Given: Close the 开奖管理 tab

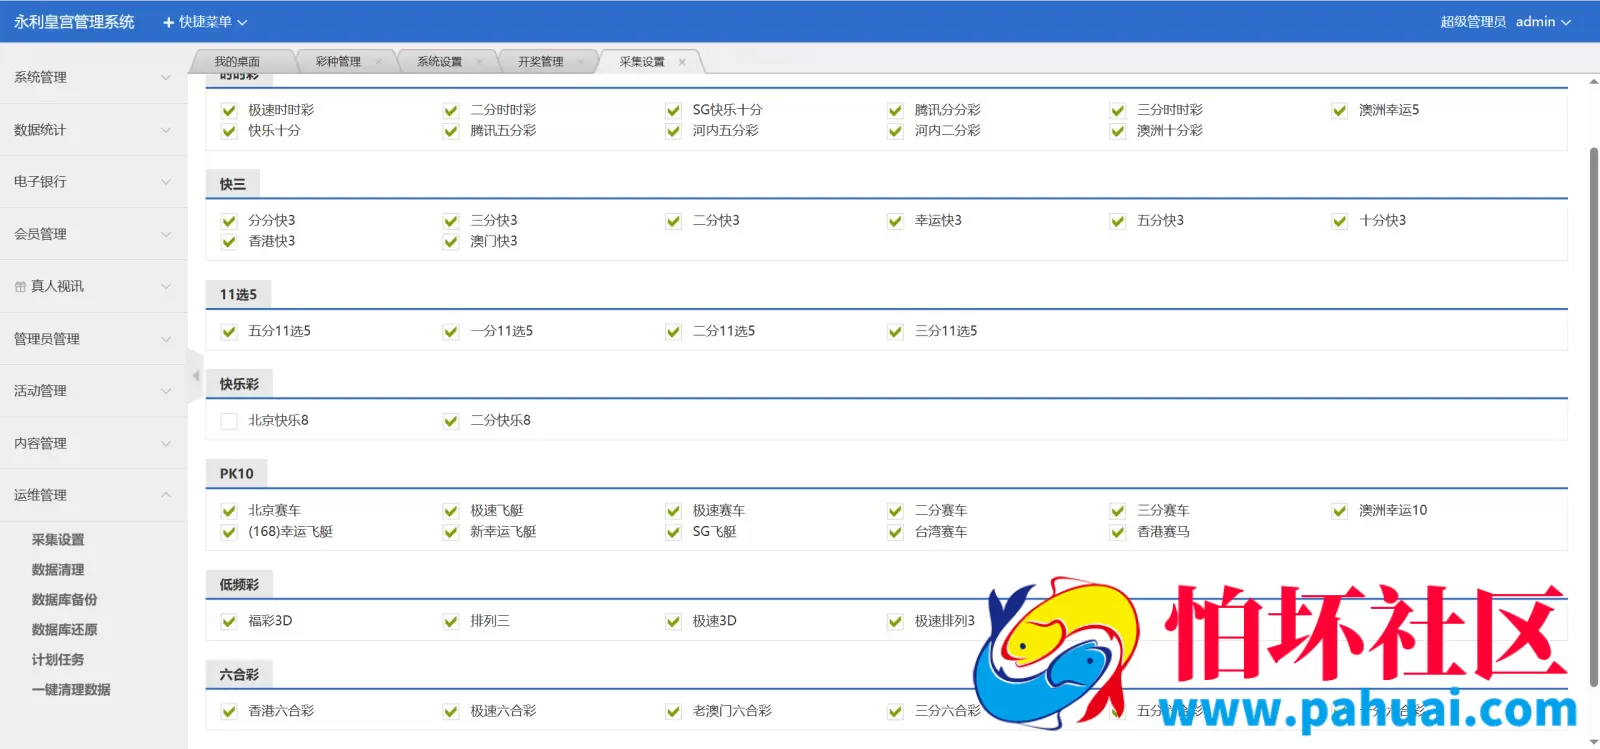Looking at the screenshot, I should pos(580,62).
